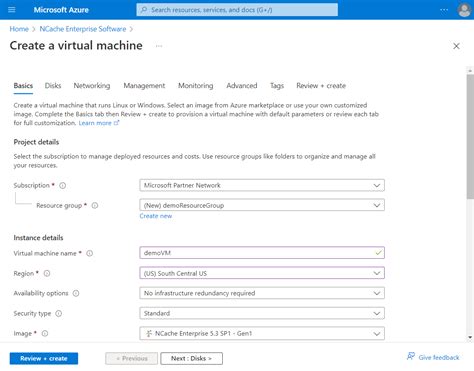Click the Resource group info icon
This screenshot has height=371, width=474.
click(x=95, y=205)
